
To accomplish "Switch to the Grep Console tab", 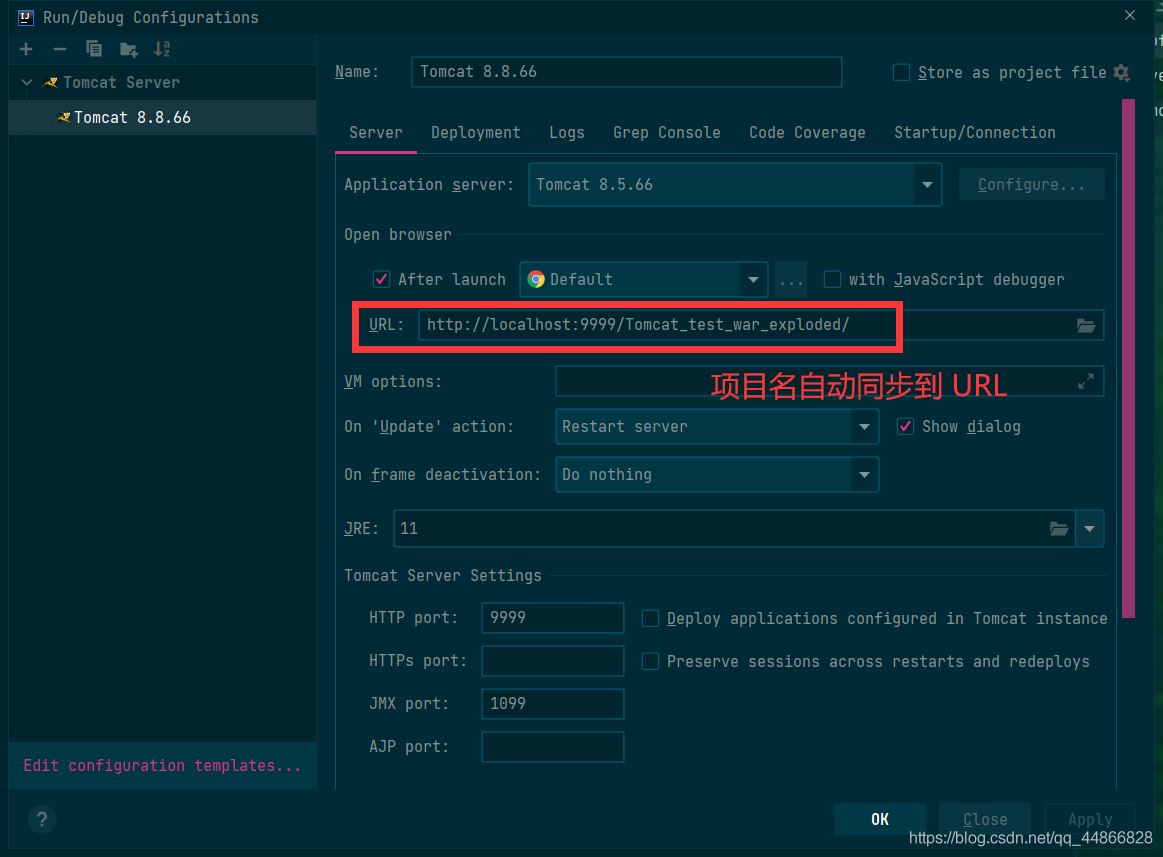I will (x=667, y=133).
